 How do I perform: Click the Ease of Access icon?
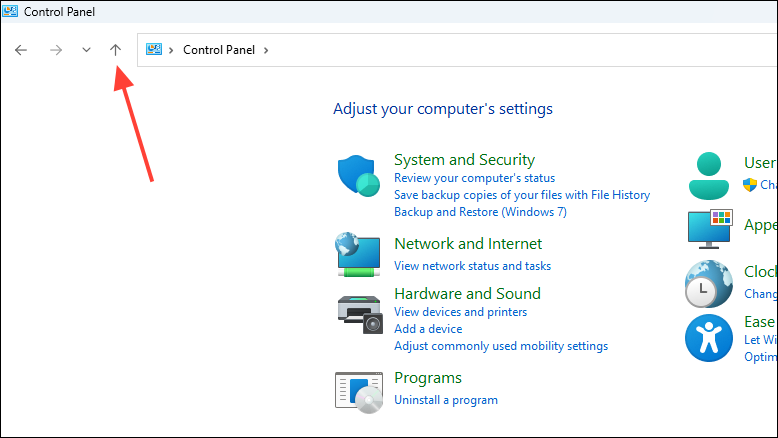709,338
